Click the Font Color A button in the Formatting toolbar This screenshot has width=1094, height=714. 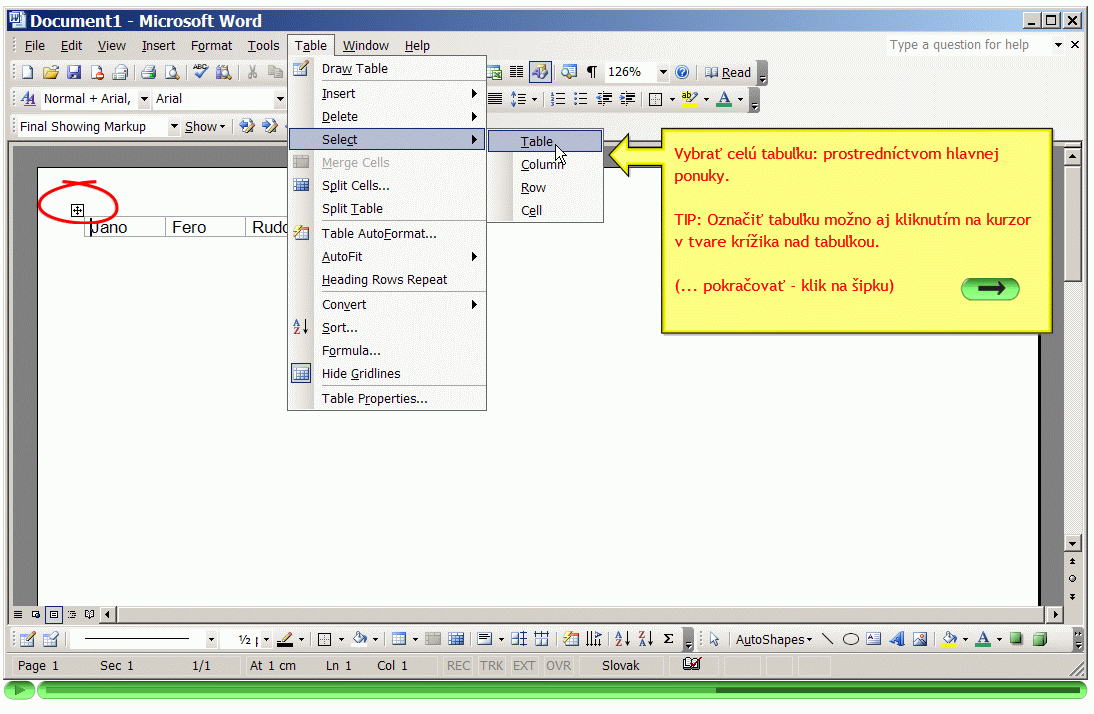724,98
